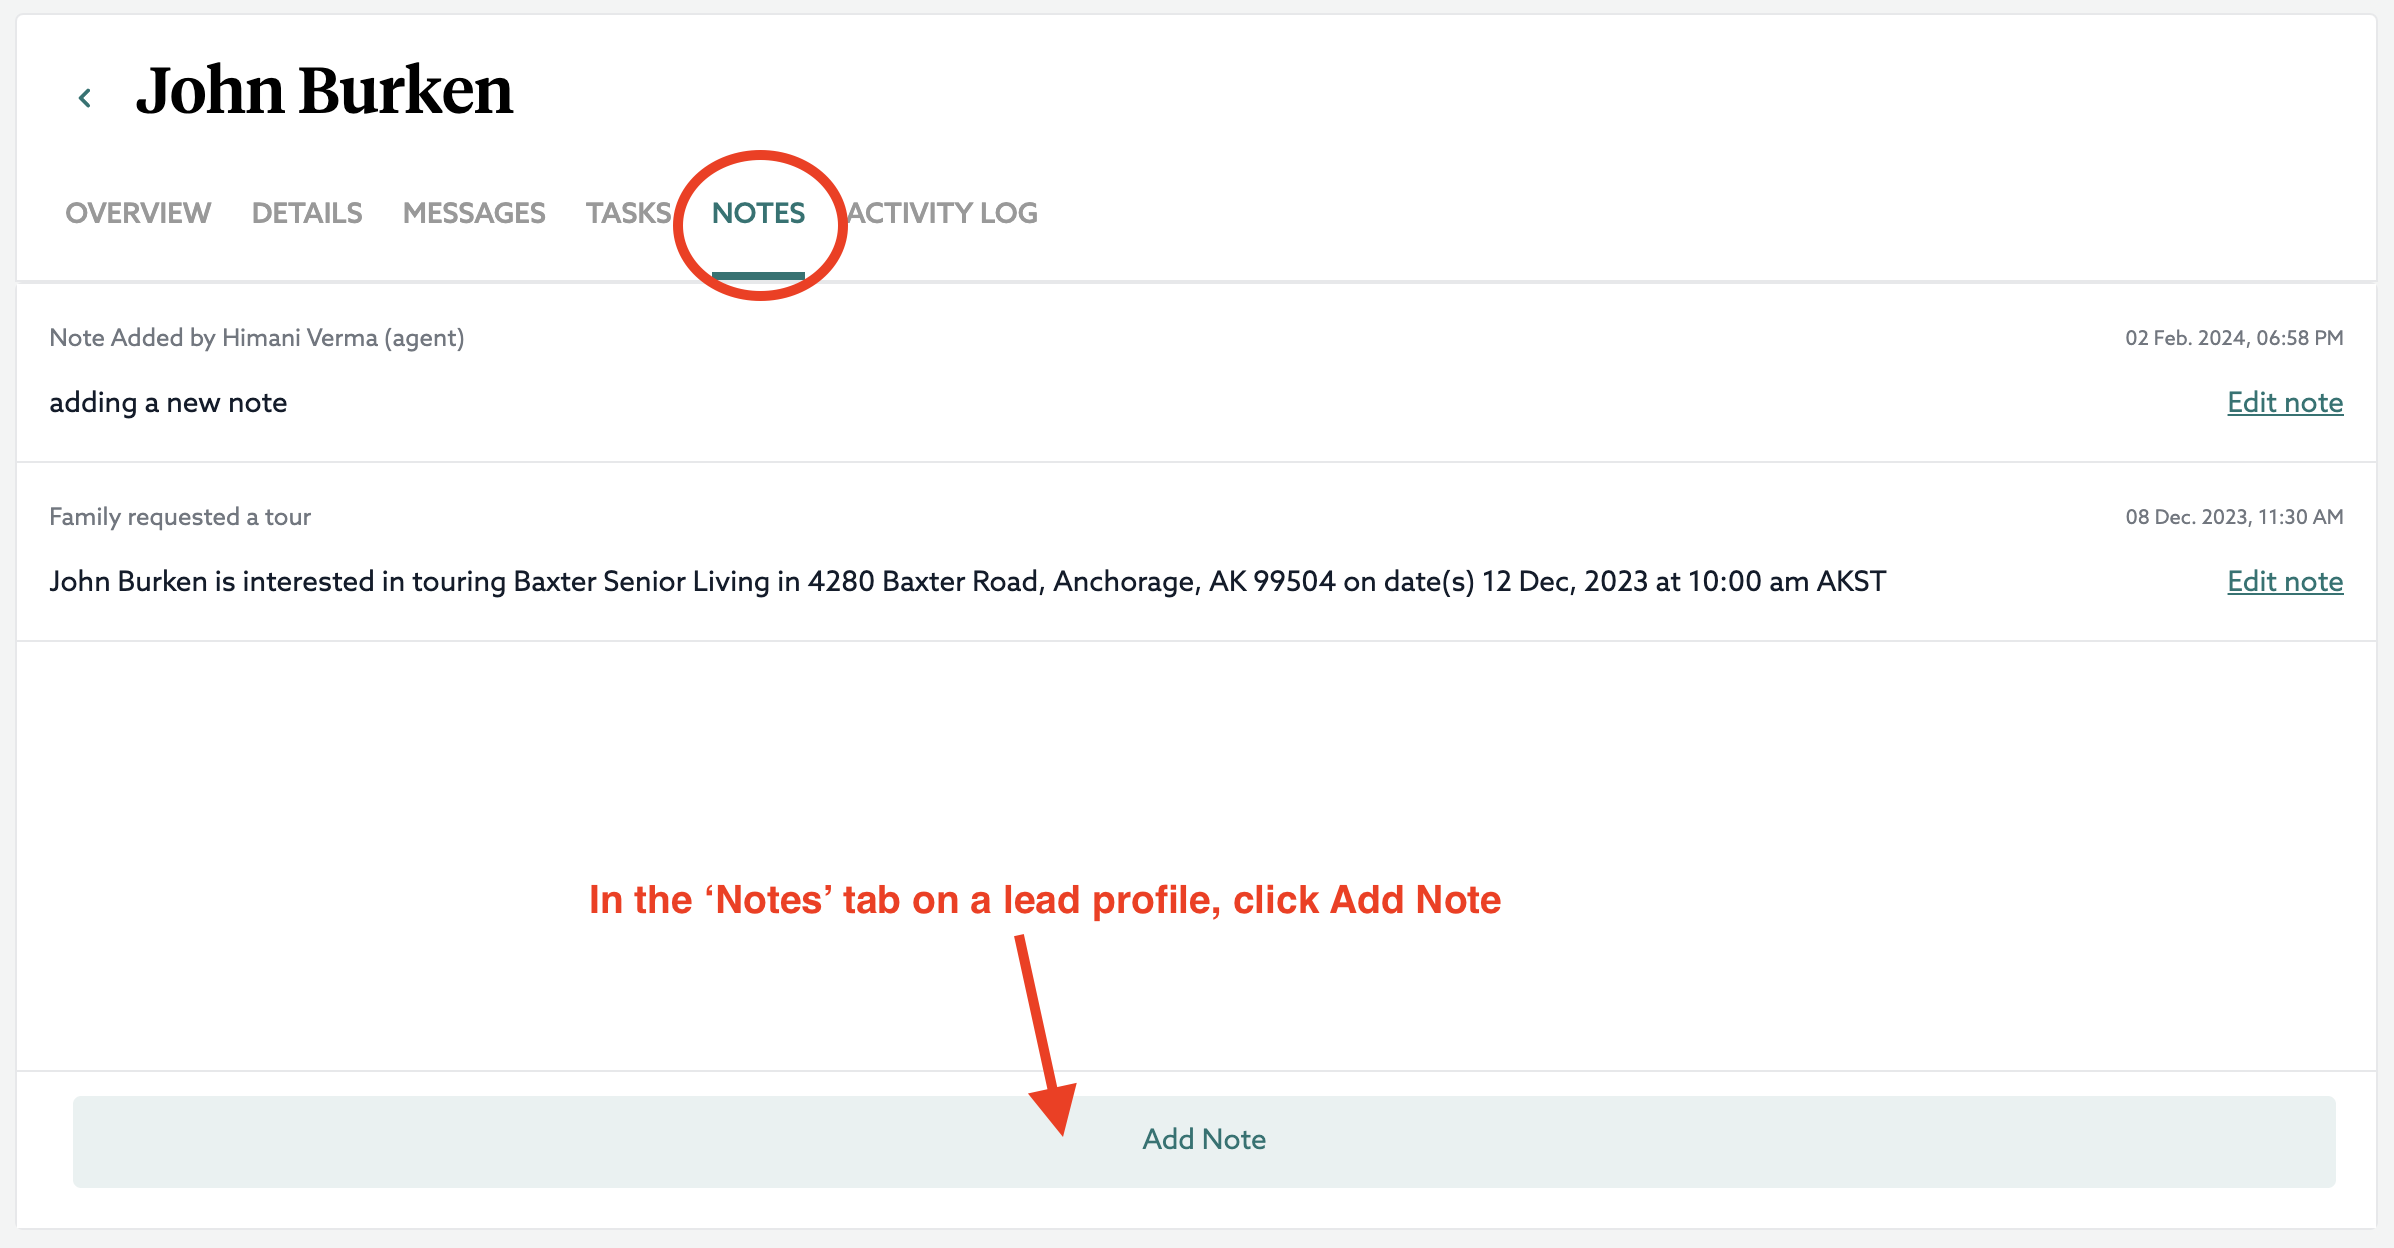Click the back arrow next to John Burken

click(x=85, y=95)
